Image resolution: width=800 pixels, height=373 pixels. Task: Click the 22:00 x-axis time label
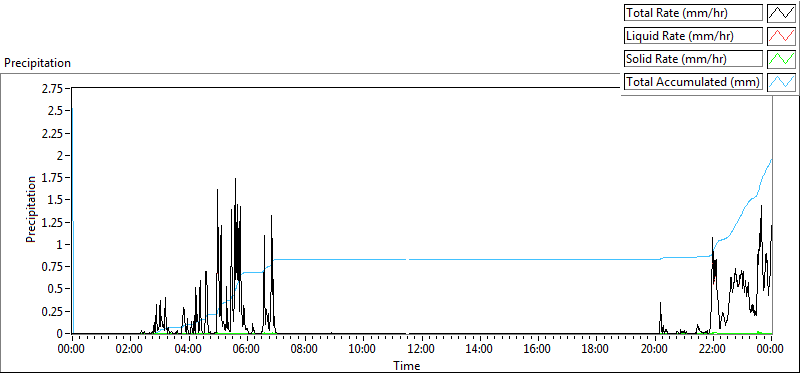point(713,350)
